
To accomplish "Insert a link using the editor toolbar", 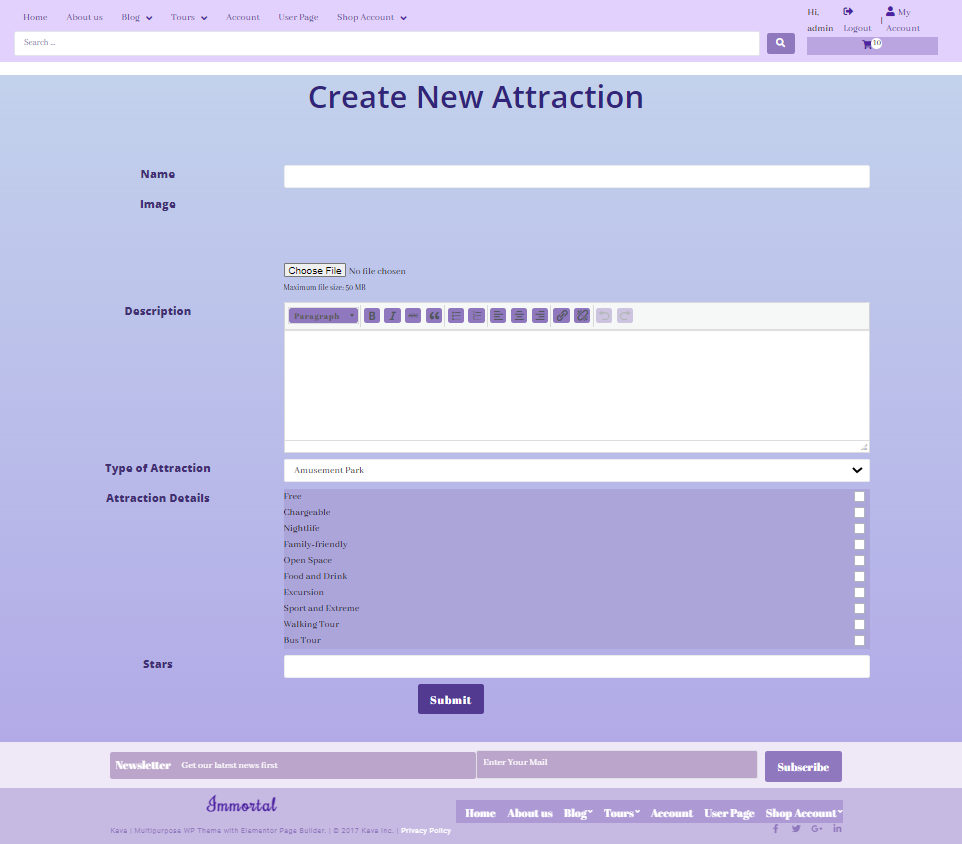I will tap(562, 316).
